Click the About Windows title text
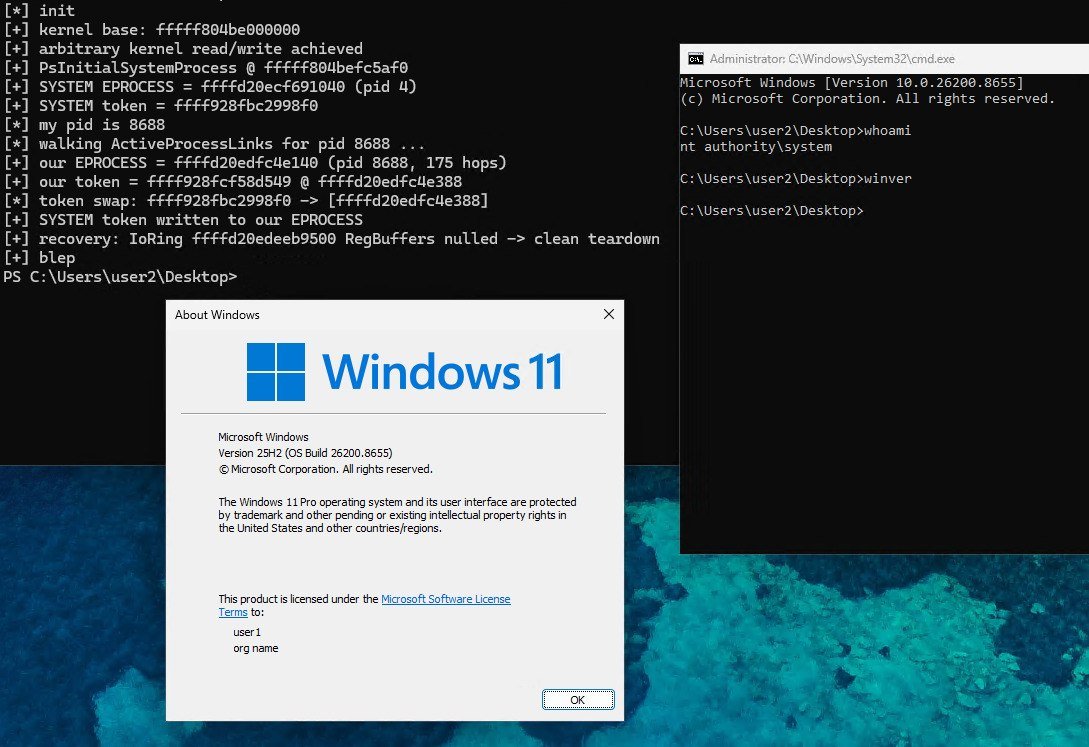 click(217, 314)
